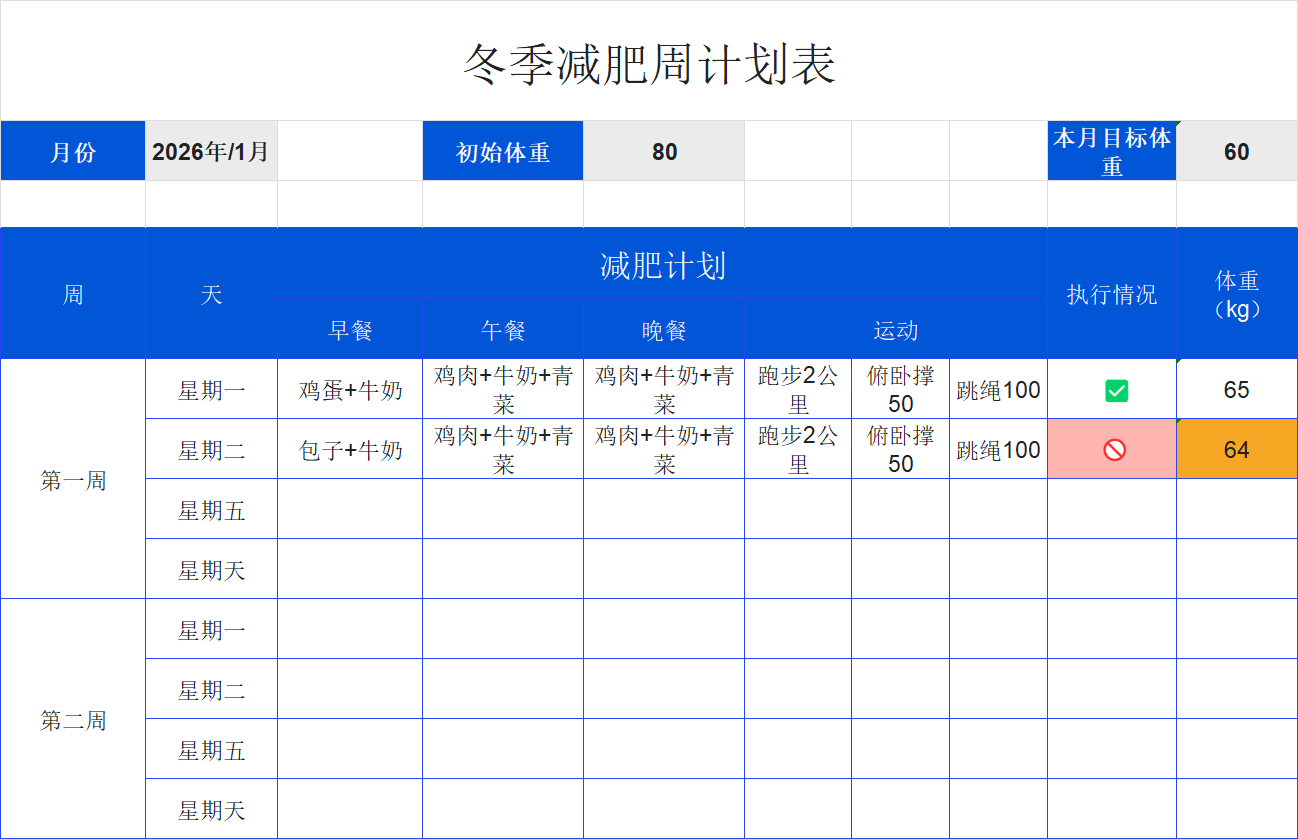This screenshot has height=839, width=1298.
Task: Select the target weight value 60
Action: pyautogui.click(x=1237, y=150)
